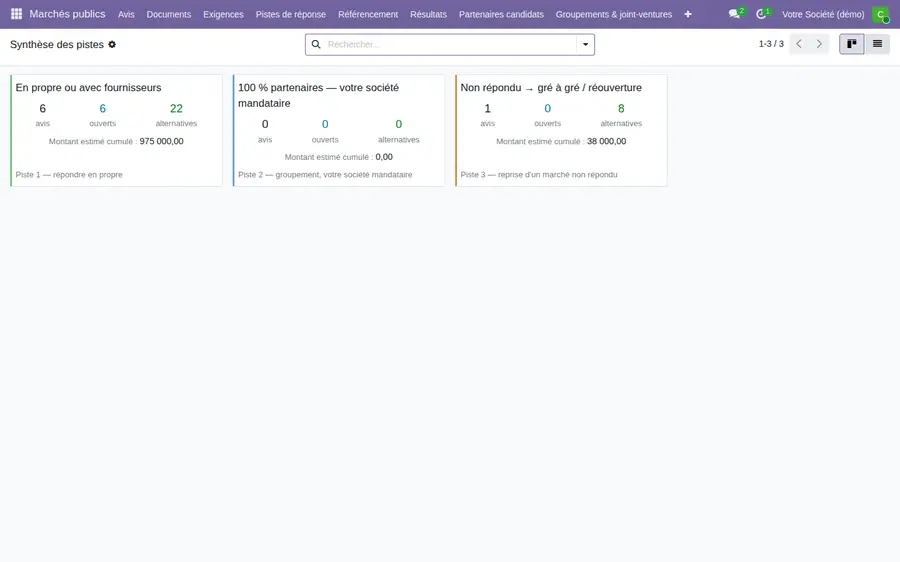The width and height of the screenshot is (900, 562).
Task: Click the 1-3 / 3 pager counter
Action: pos(771,44)
